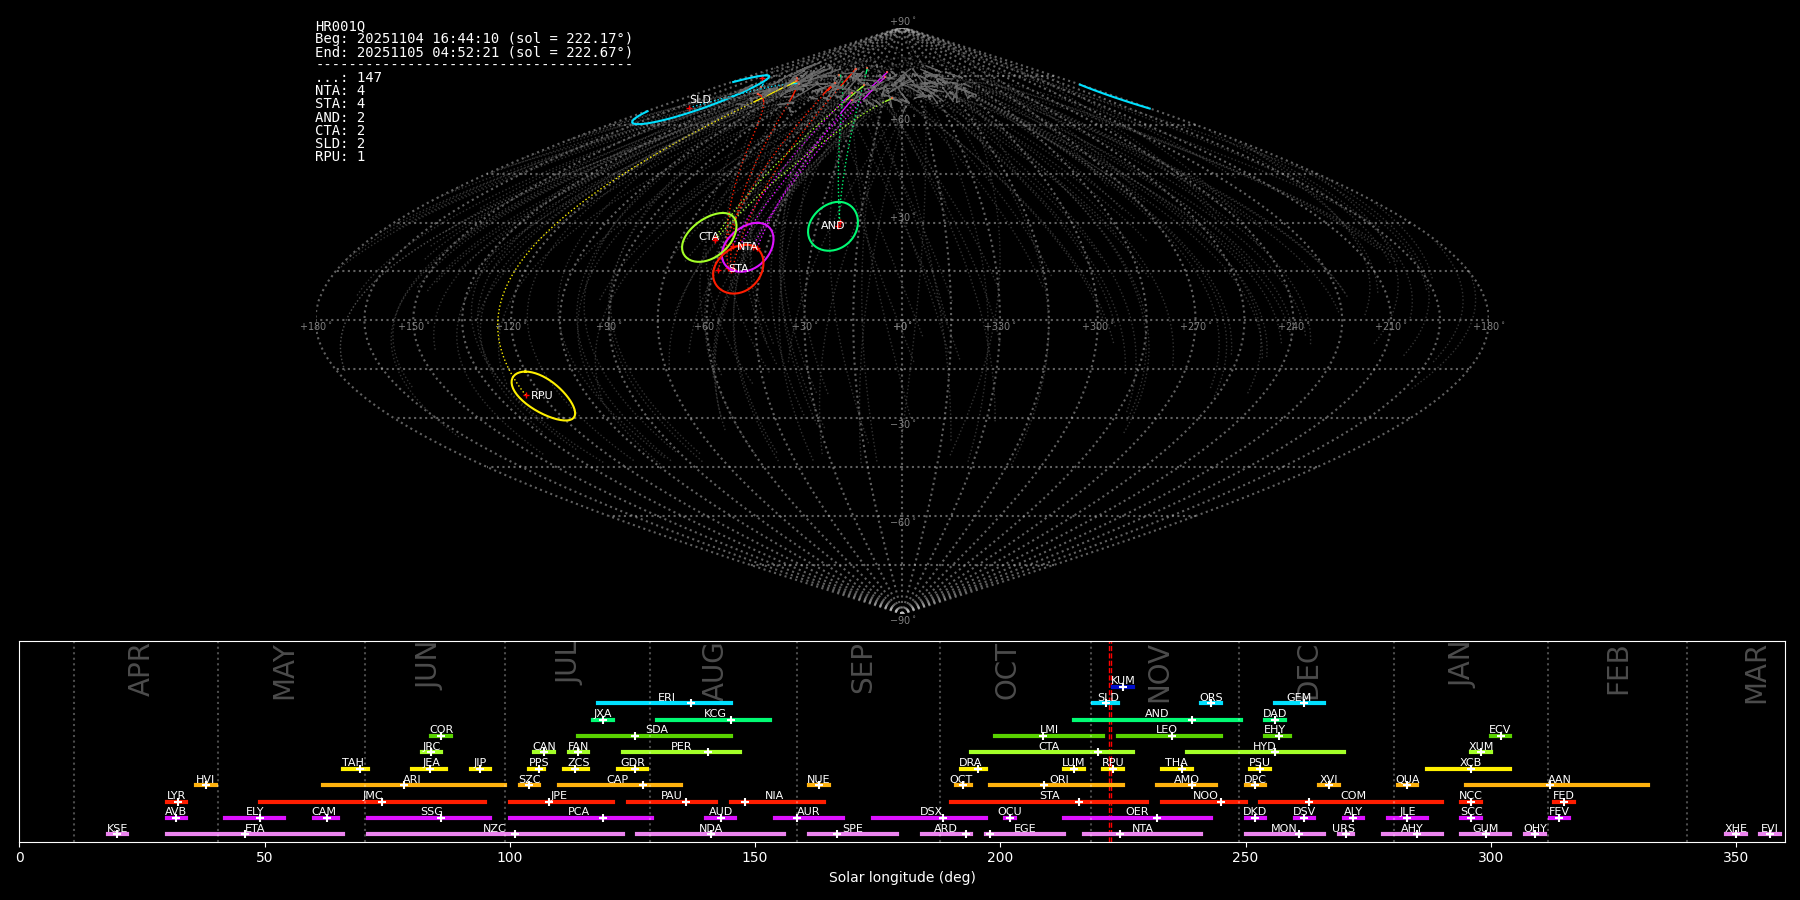Select the OER shower bar in timeline
The height and width of the screenshot is (900, 1800).
pos(1137,818)
